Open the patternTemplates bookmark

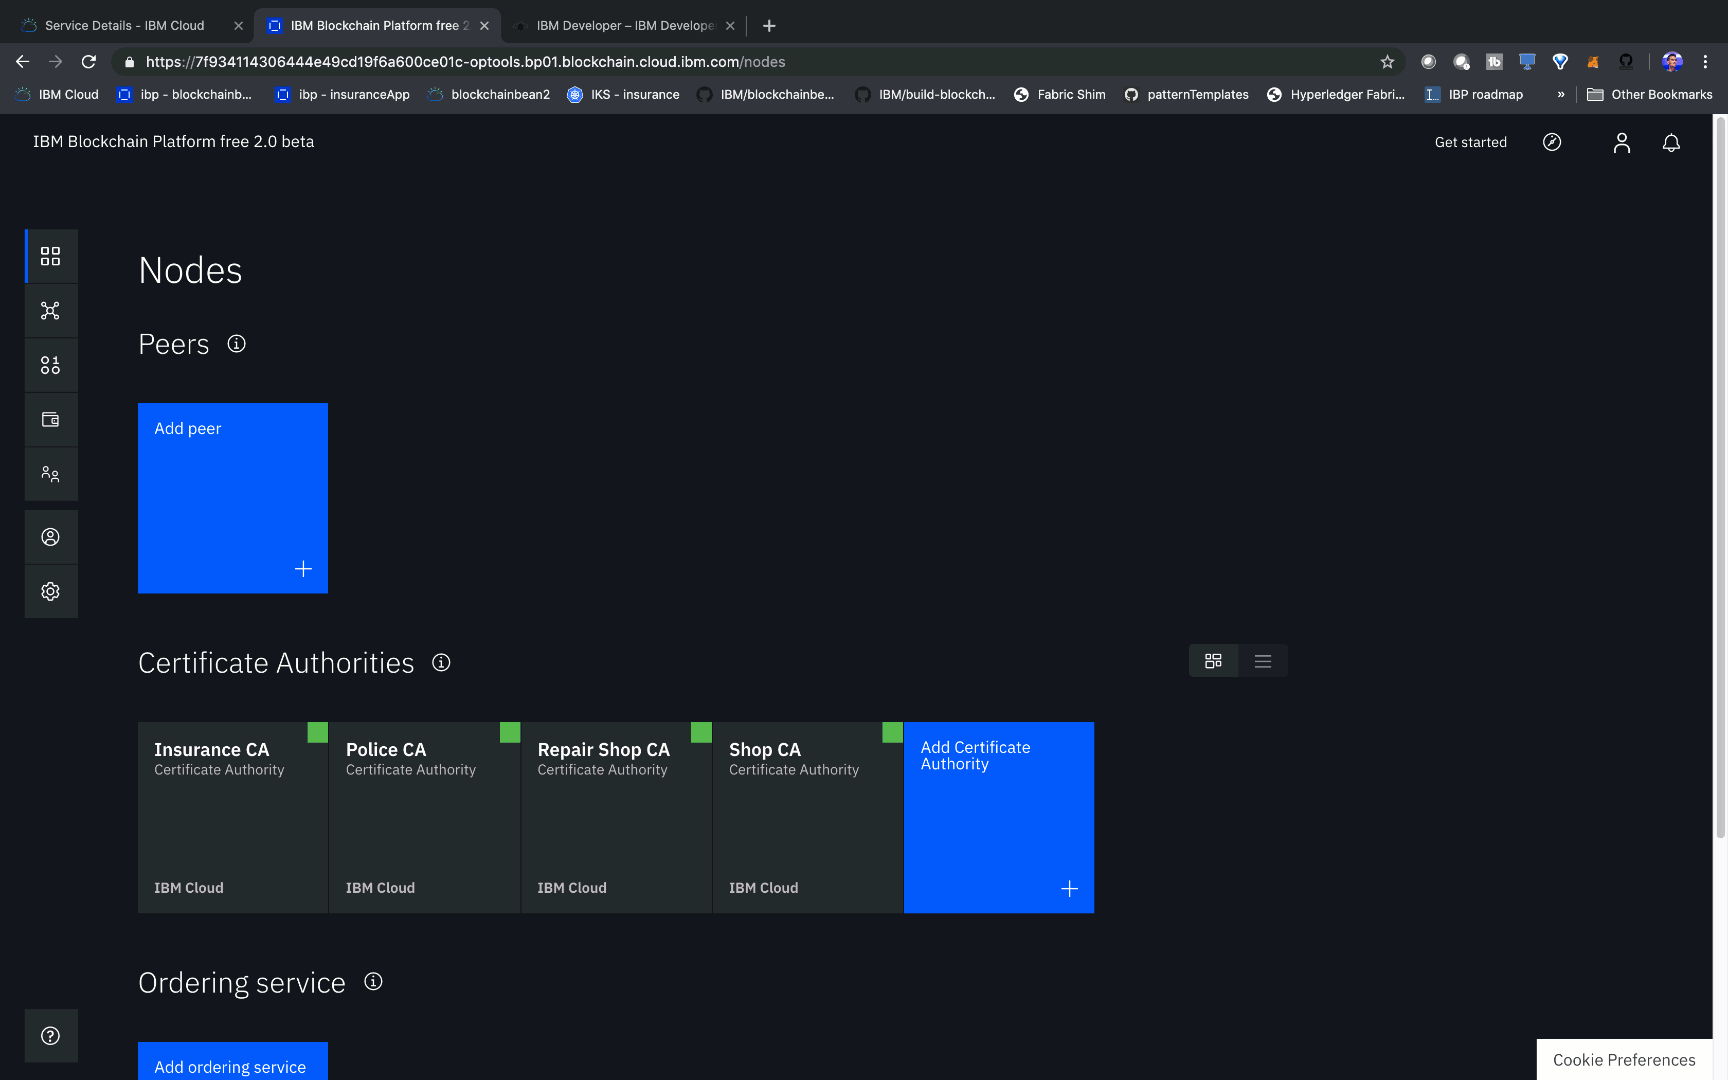tap(1186, 95)
